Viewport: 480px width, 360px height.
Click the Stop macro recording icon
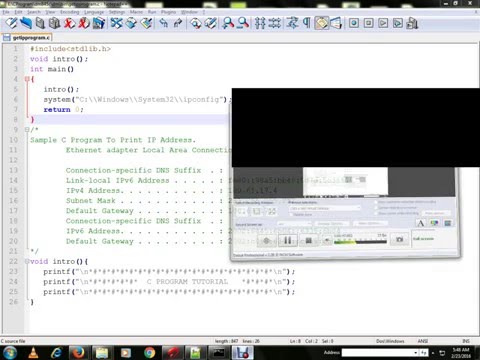tap(368, 23)
